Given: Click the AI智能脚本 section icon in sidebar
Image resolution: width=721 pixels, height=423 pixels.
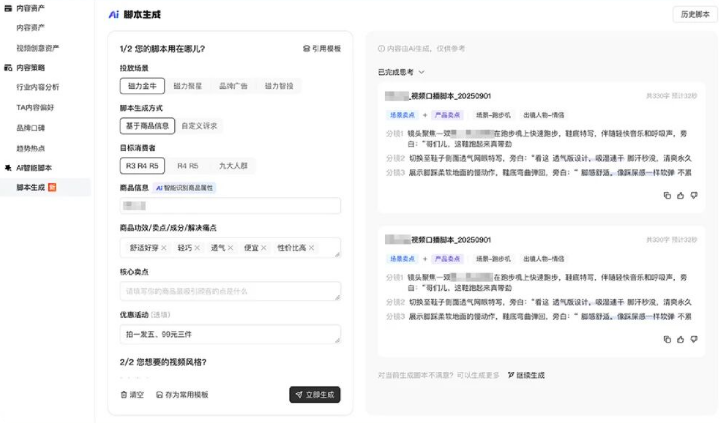Looking at the screenshot, I should [x=8, y=168].
